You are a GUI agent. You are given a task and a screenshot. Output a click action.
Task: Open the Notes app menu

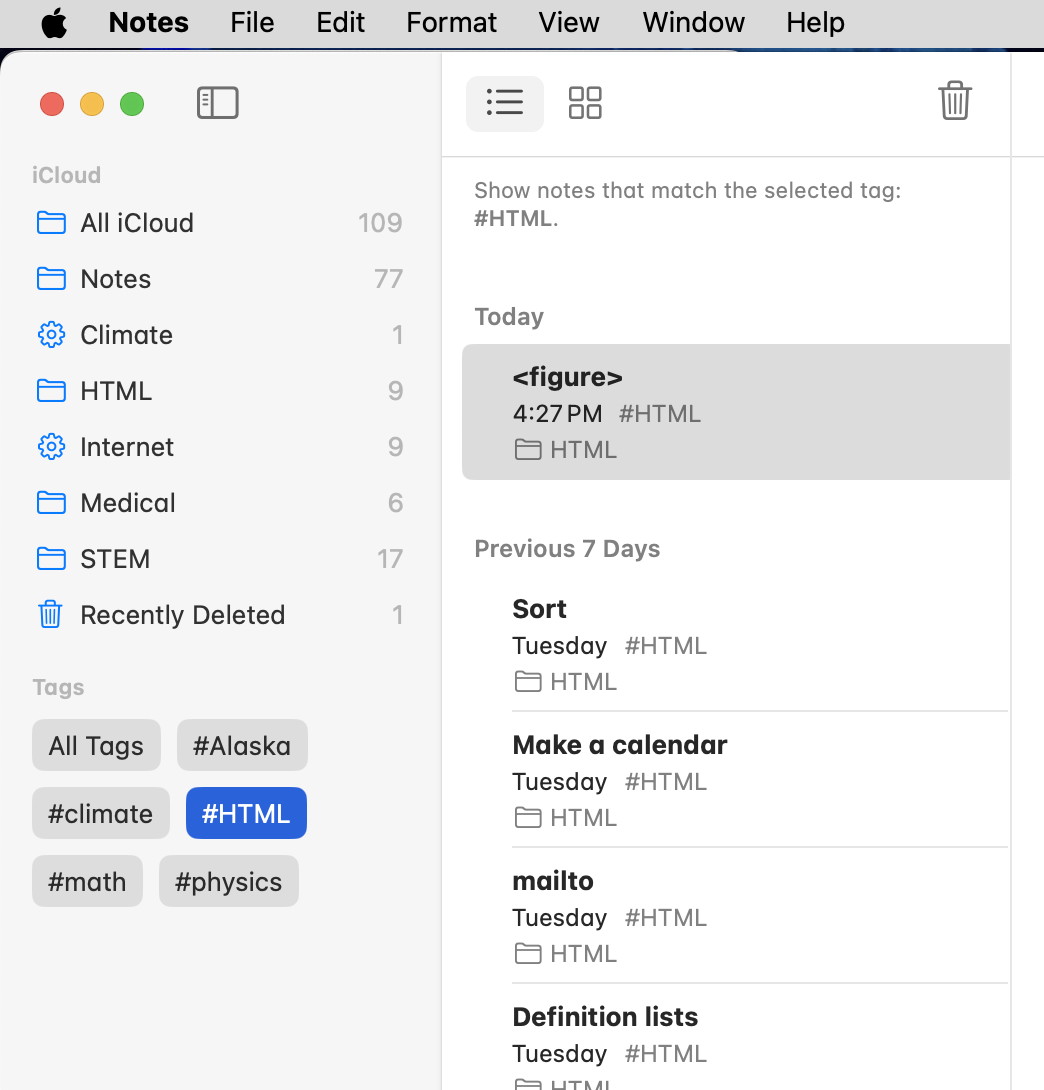(x=149, y=23)
